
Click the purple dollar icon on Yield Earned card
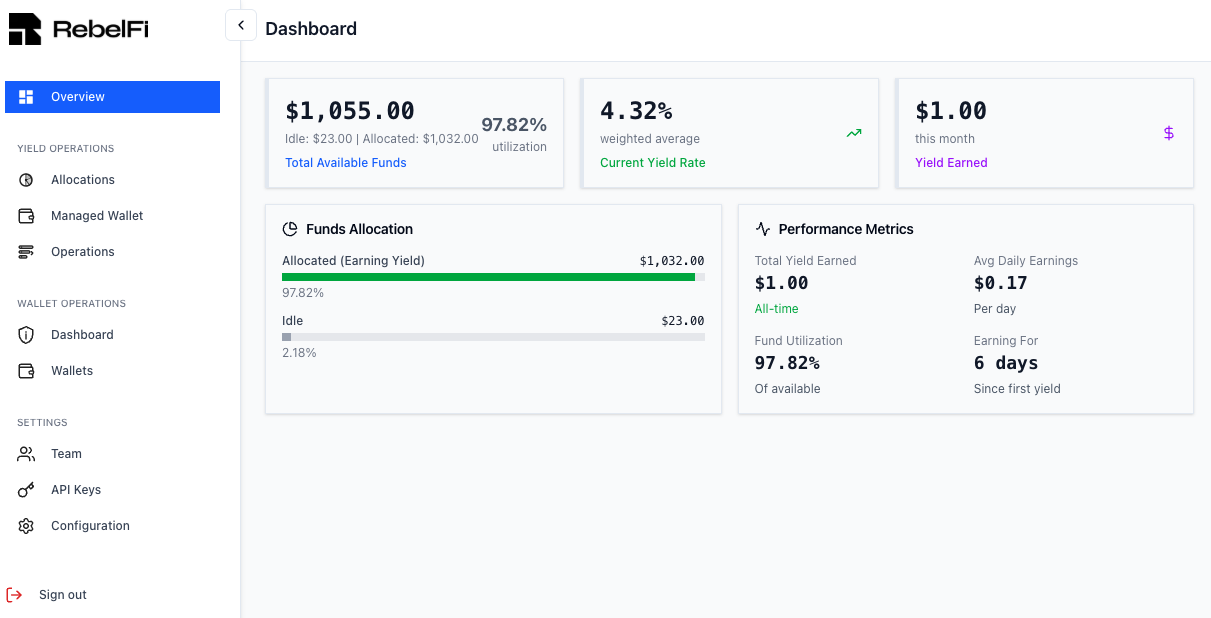[1168, 132]
